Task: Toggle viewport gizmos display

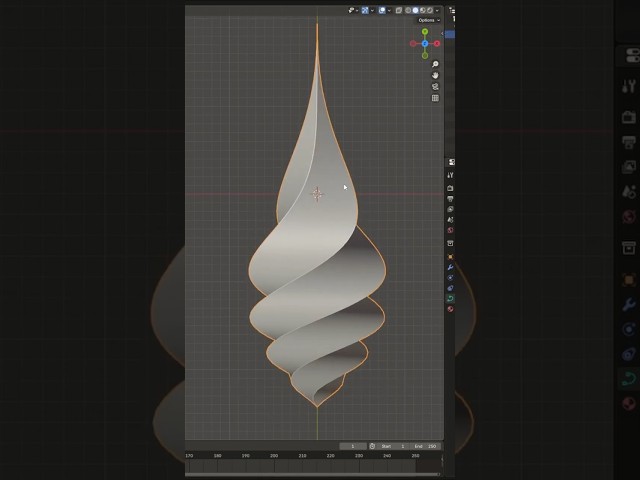Action: [365, 10]
